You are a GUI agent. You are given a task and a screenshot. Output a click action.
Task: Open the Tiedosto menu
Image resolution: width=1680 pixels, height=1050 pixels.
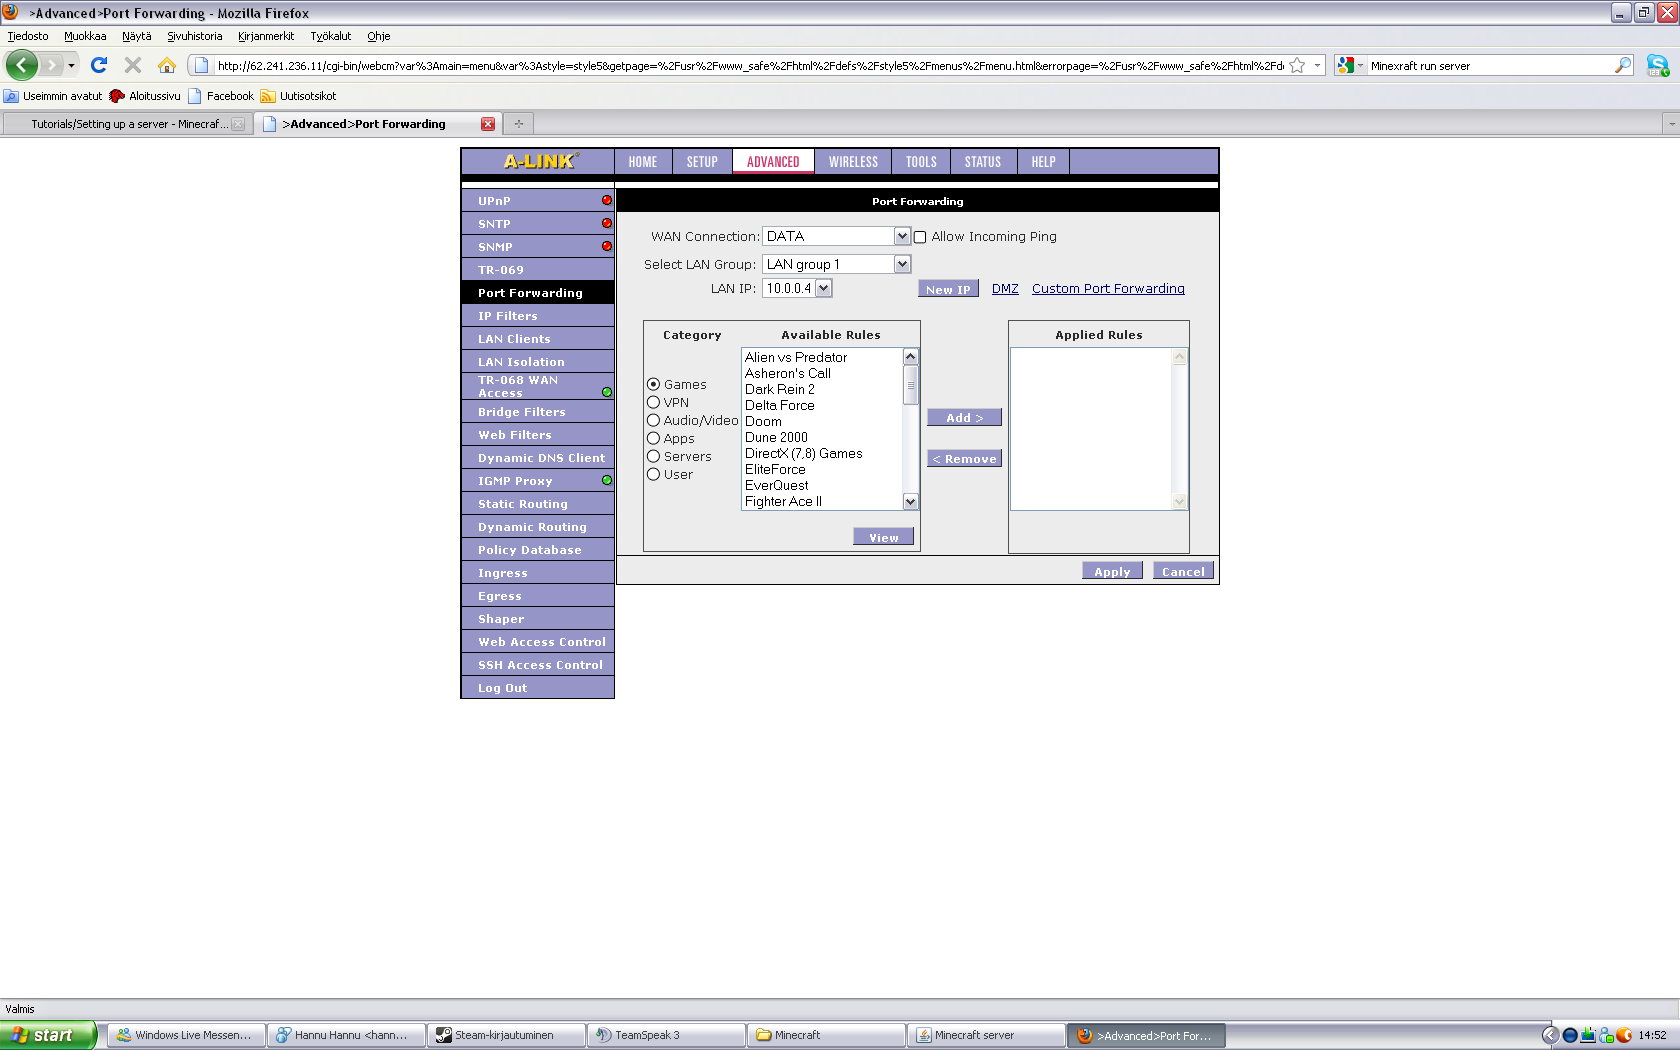tap(28, 36)
